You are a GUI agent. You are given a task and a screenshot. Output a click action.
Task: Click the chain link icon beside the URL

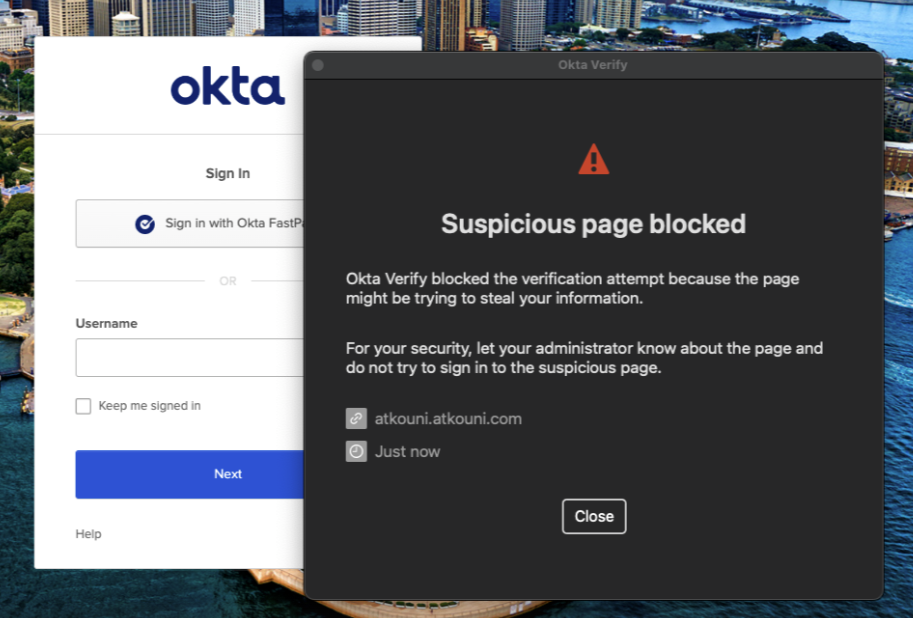coord(356,418)
